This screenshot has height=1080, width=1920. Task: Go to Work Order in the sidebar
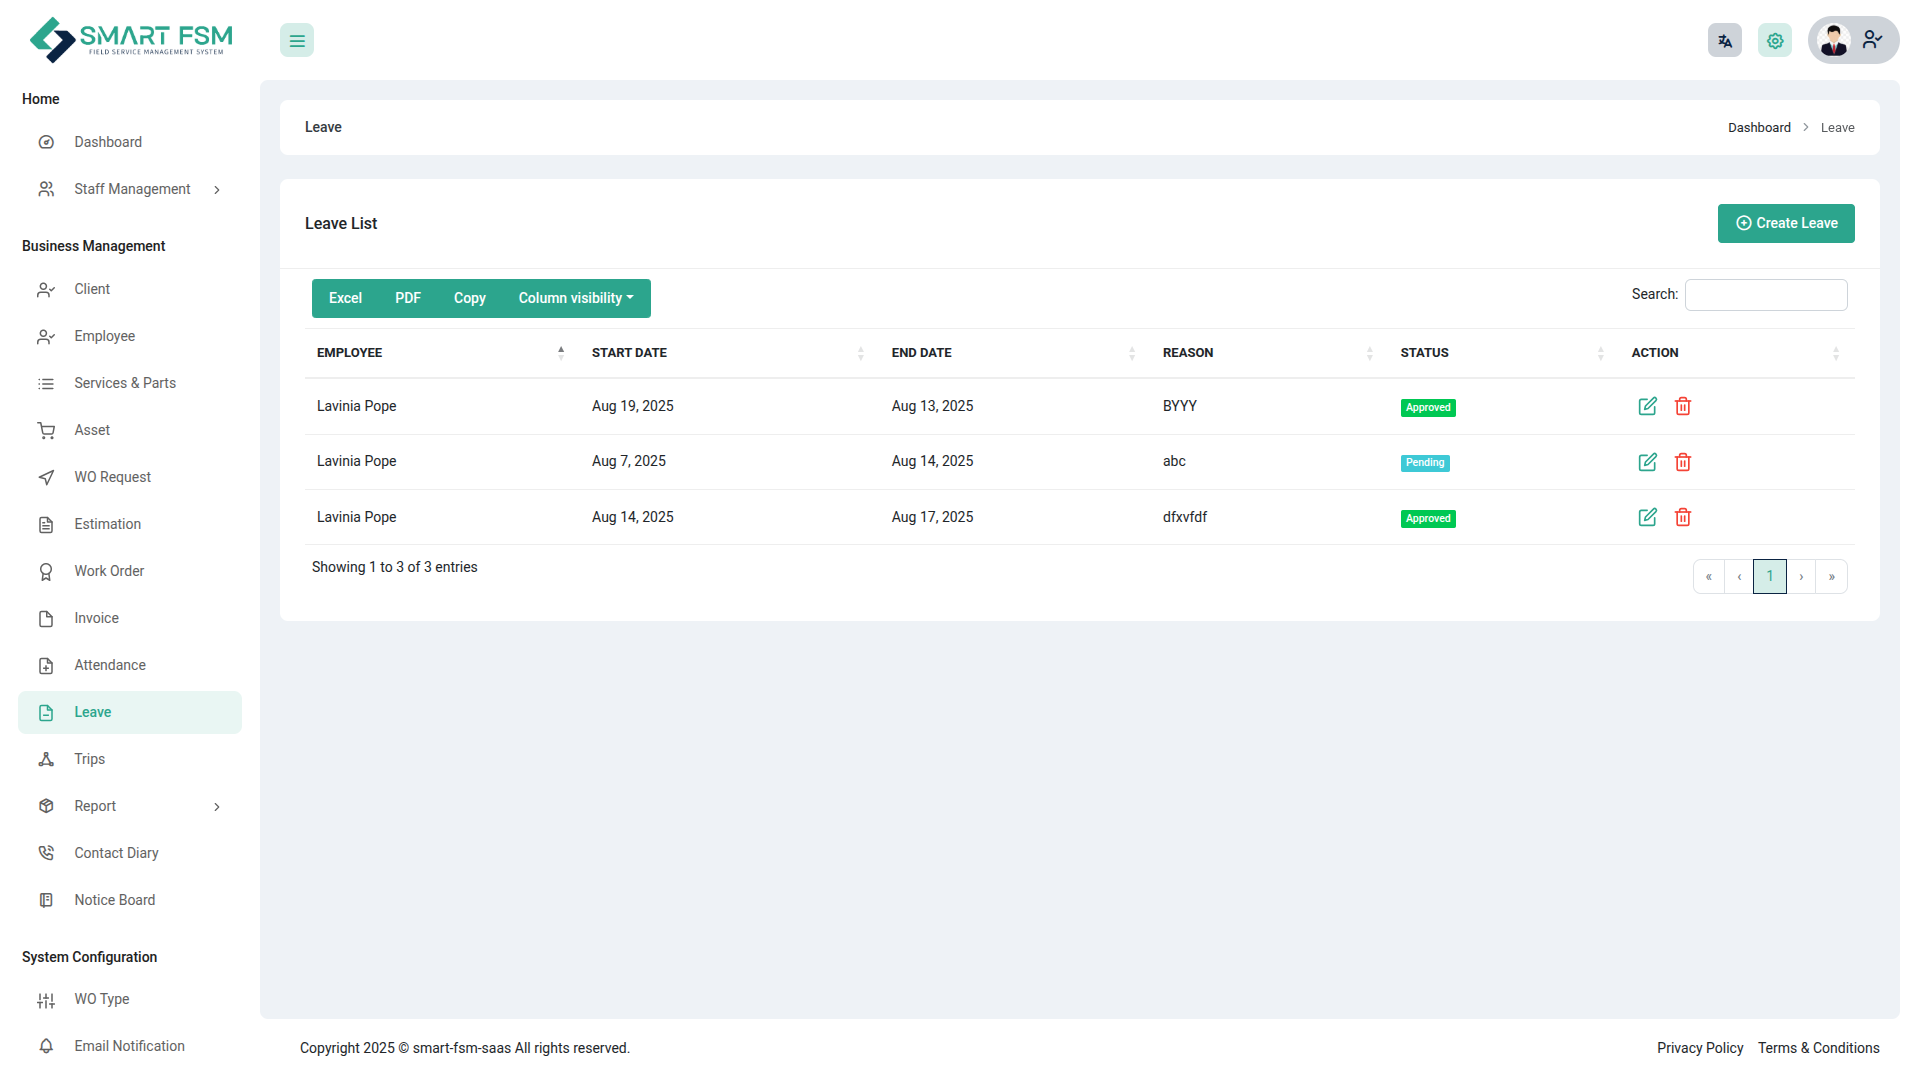109,571
